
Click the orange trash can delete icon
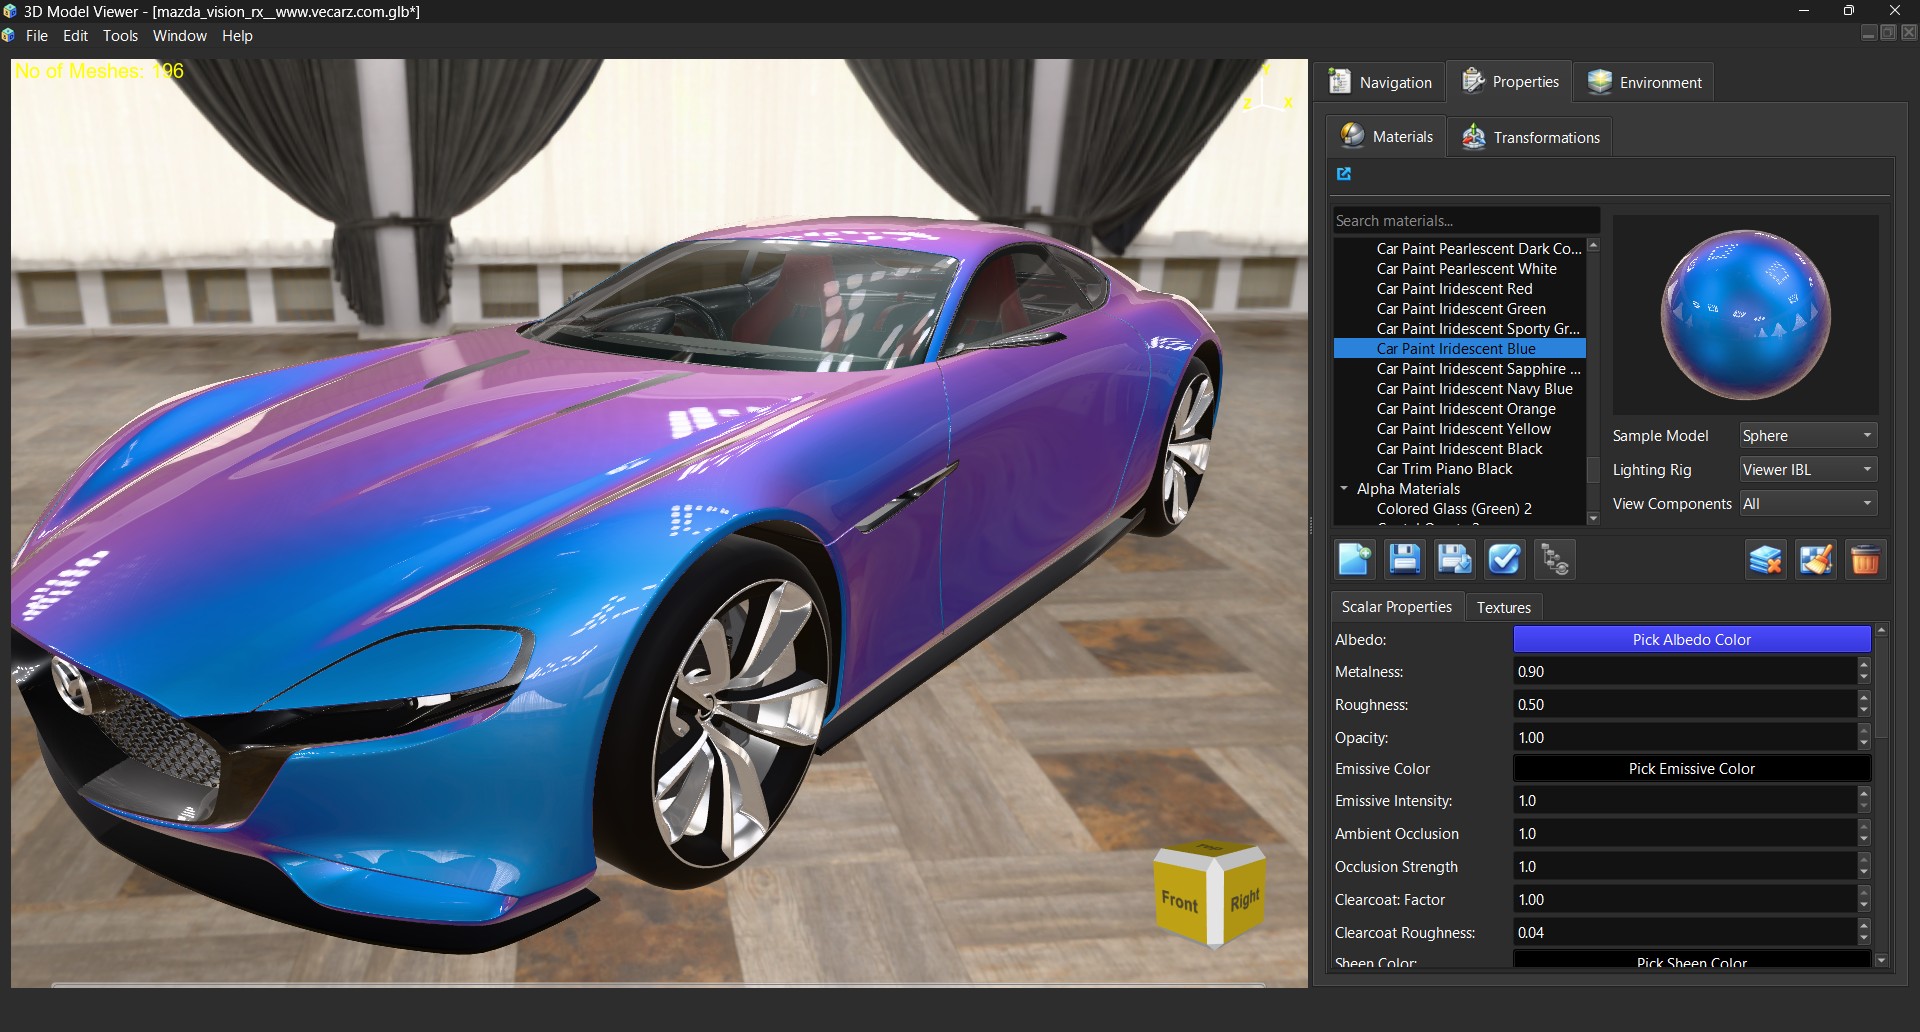(x=1865, y=560)
